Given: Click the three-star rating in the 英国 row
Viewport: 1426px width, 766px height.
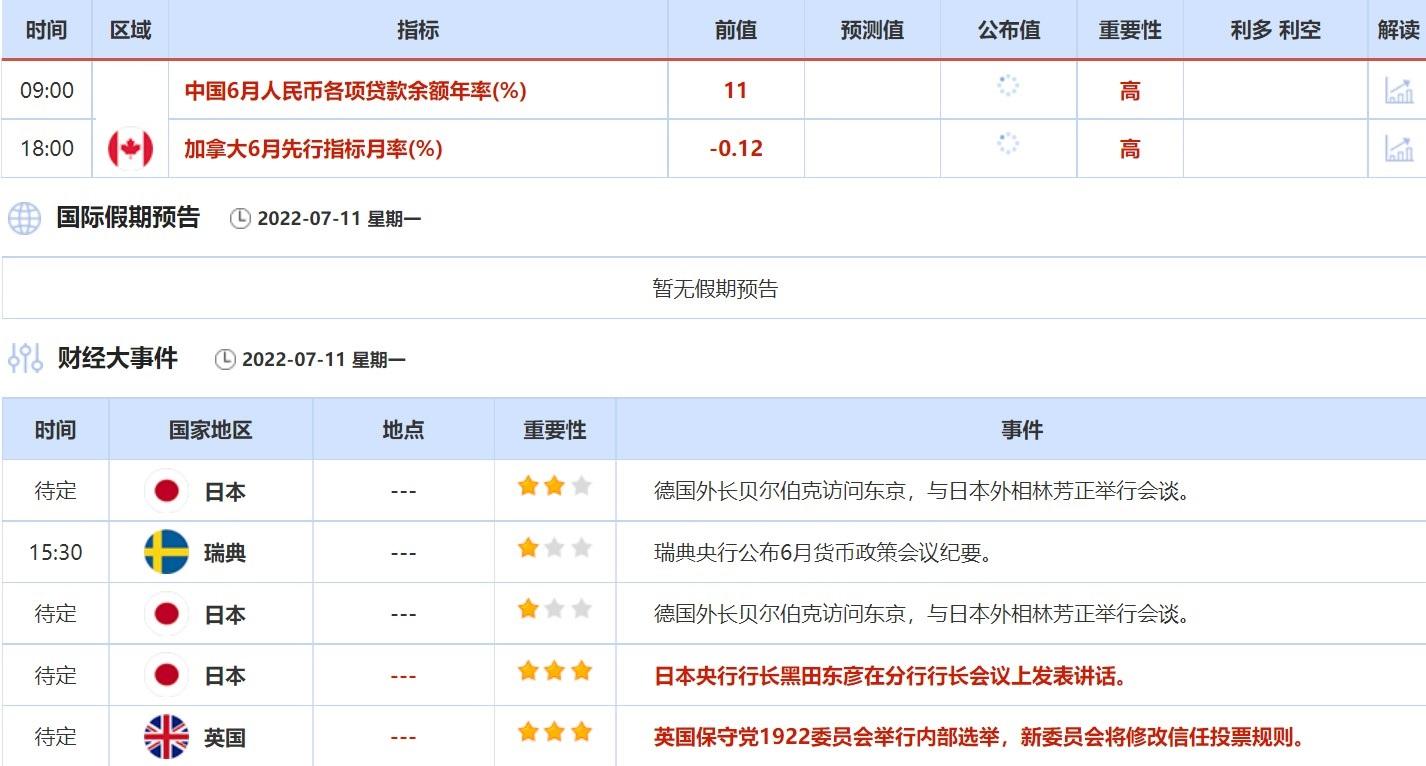Looking at the screenshot, I should point(554,733).
